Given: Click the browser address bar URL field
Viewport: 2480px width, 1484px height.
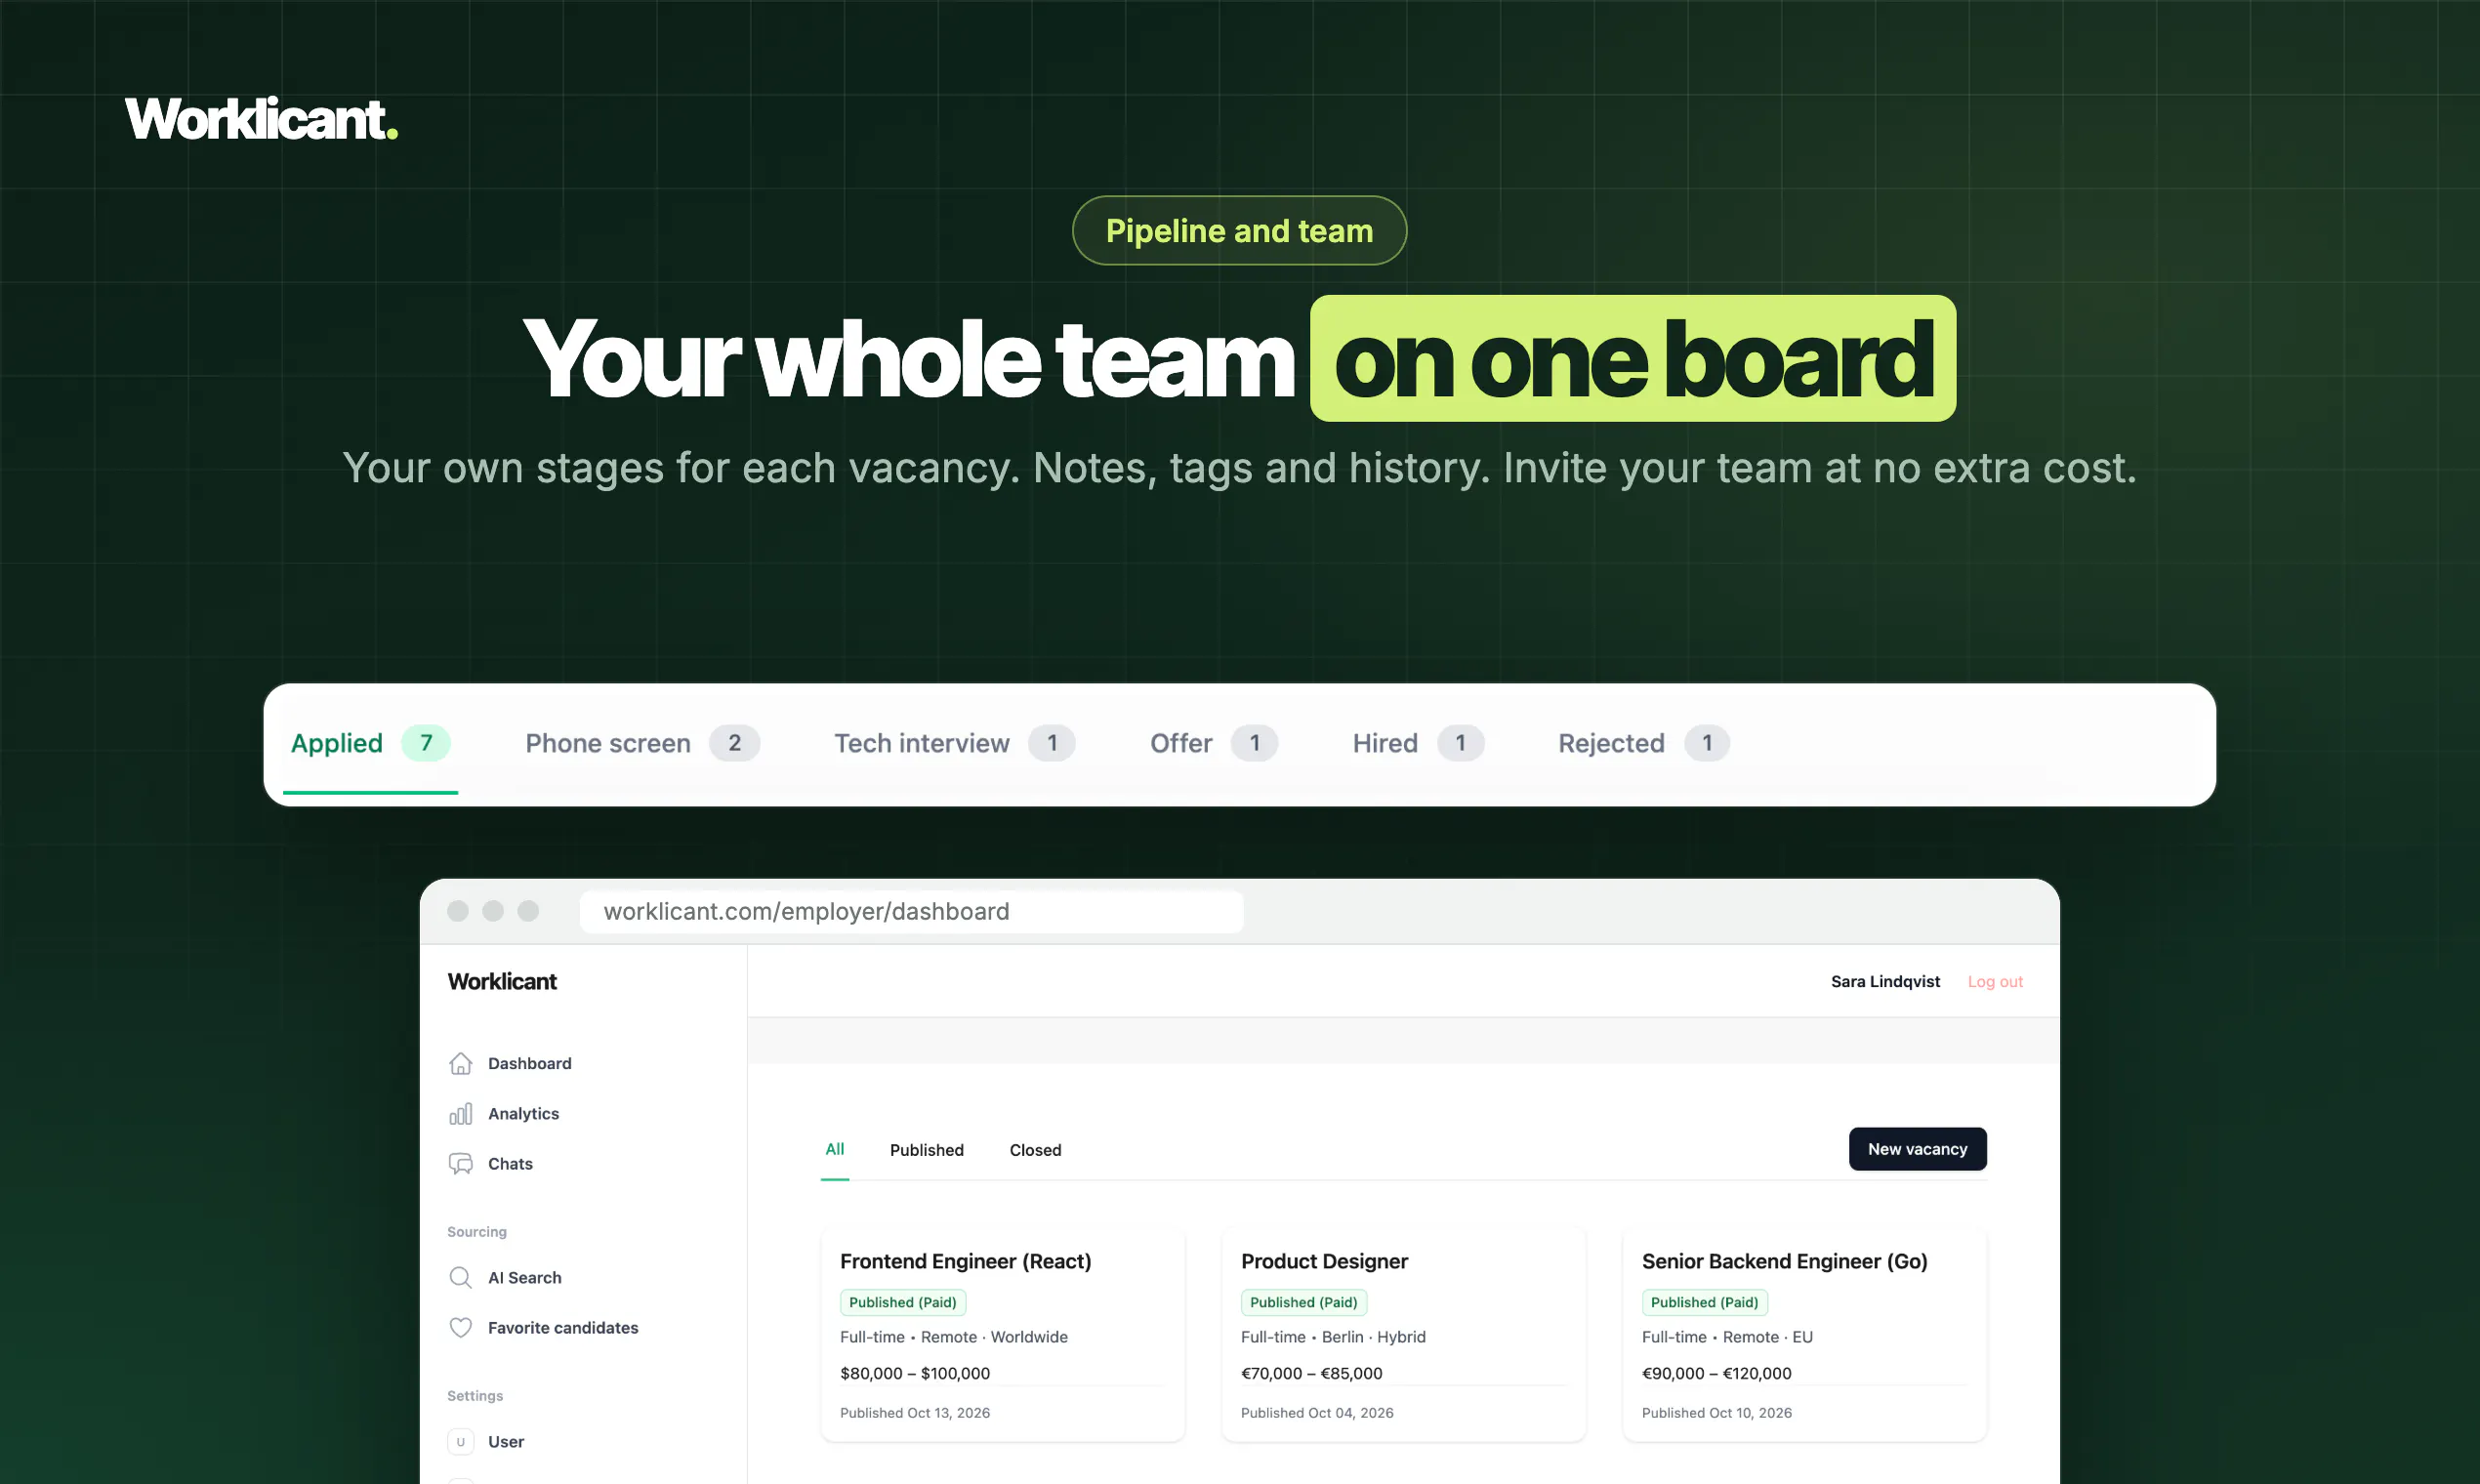Looking at the screenshot, I should tap(911, 911).
